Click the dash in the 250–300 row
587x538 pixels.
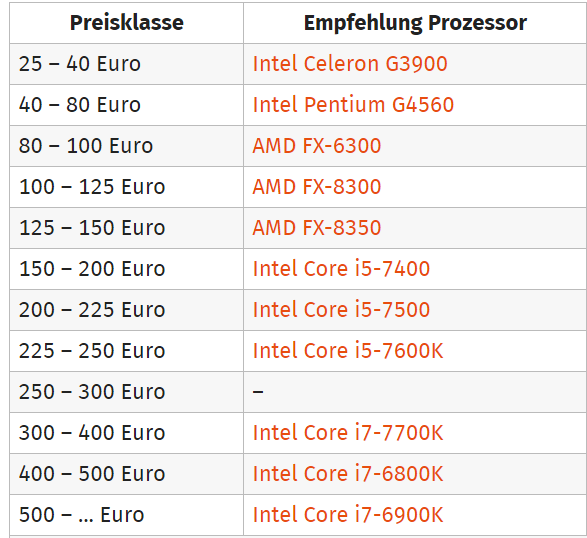point(258,392)
